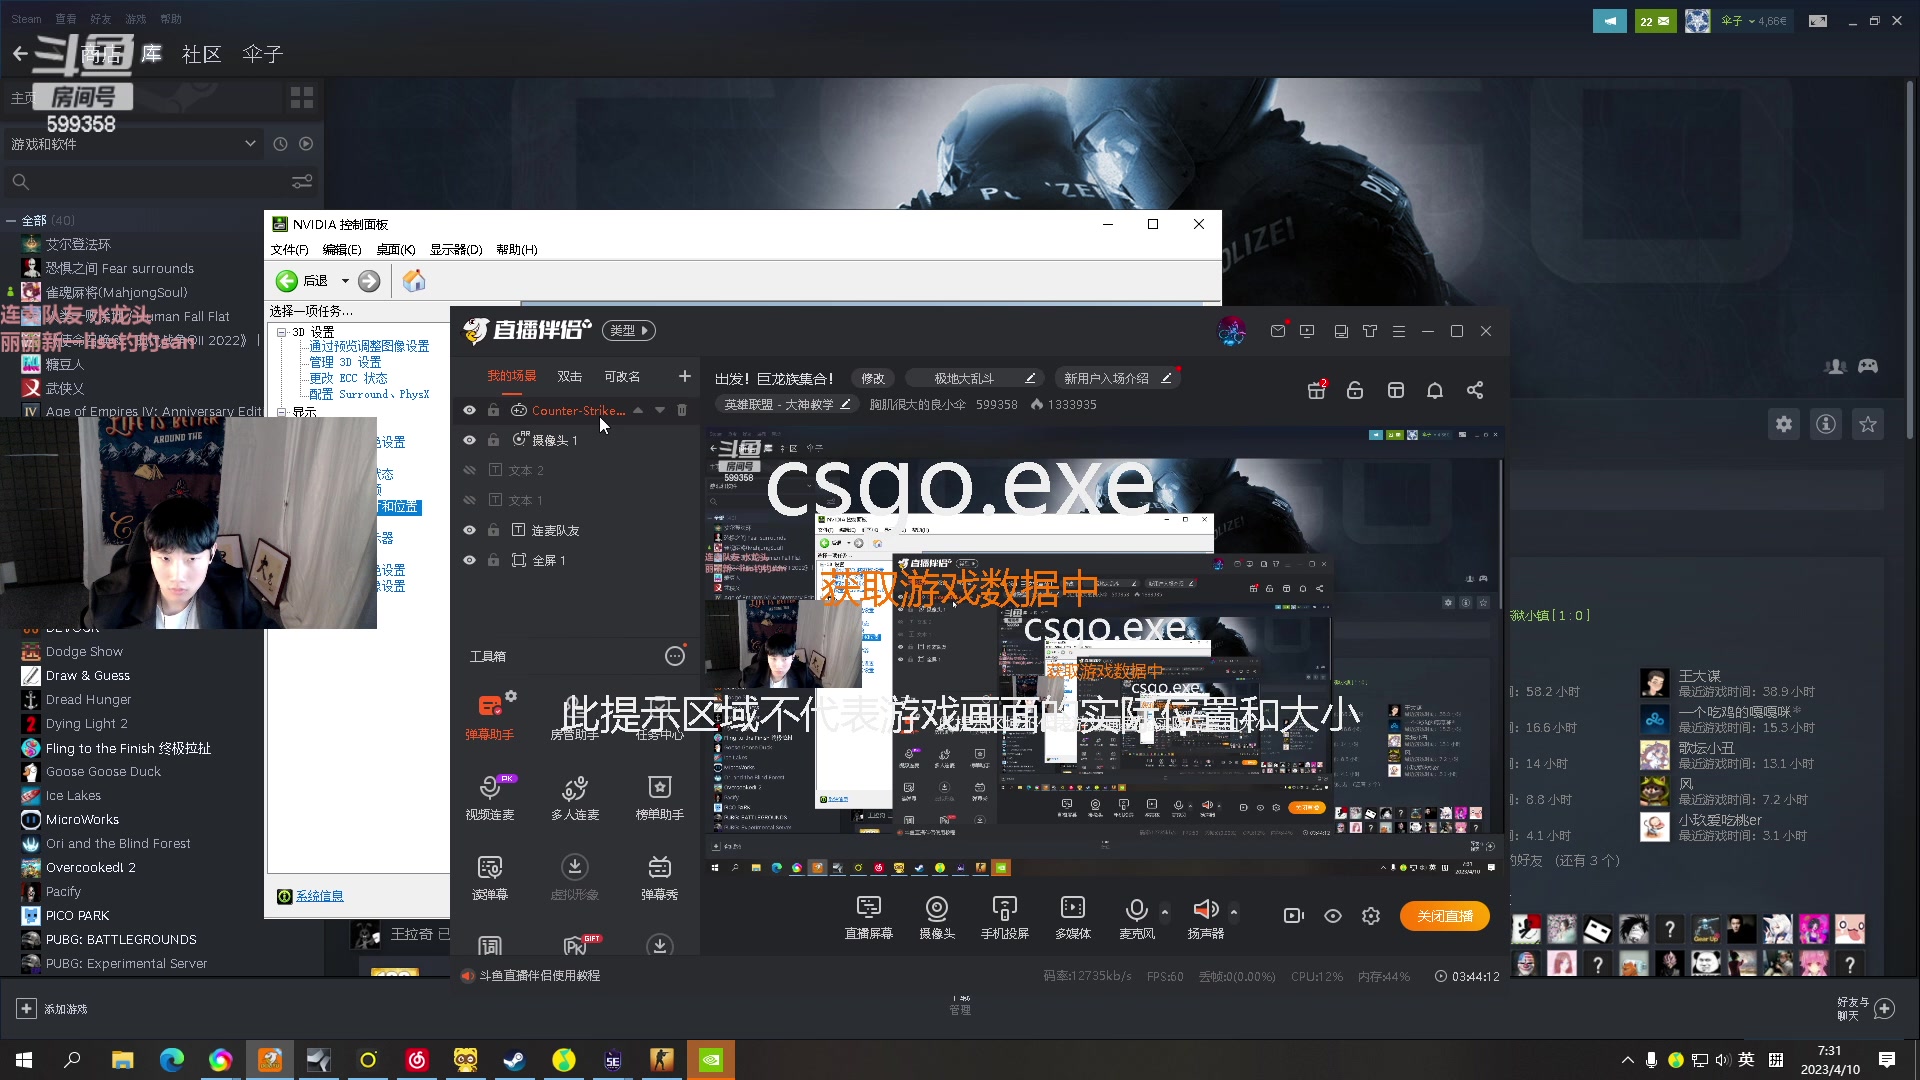Hide the 全屏 1 source layer

[x=469, y=560]
